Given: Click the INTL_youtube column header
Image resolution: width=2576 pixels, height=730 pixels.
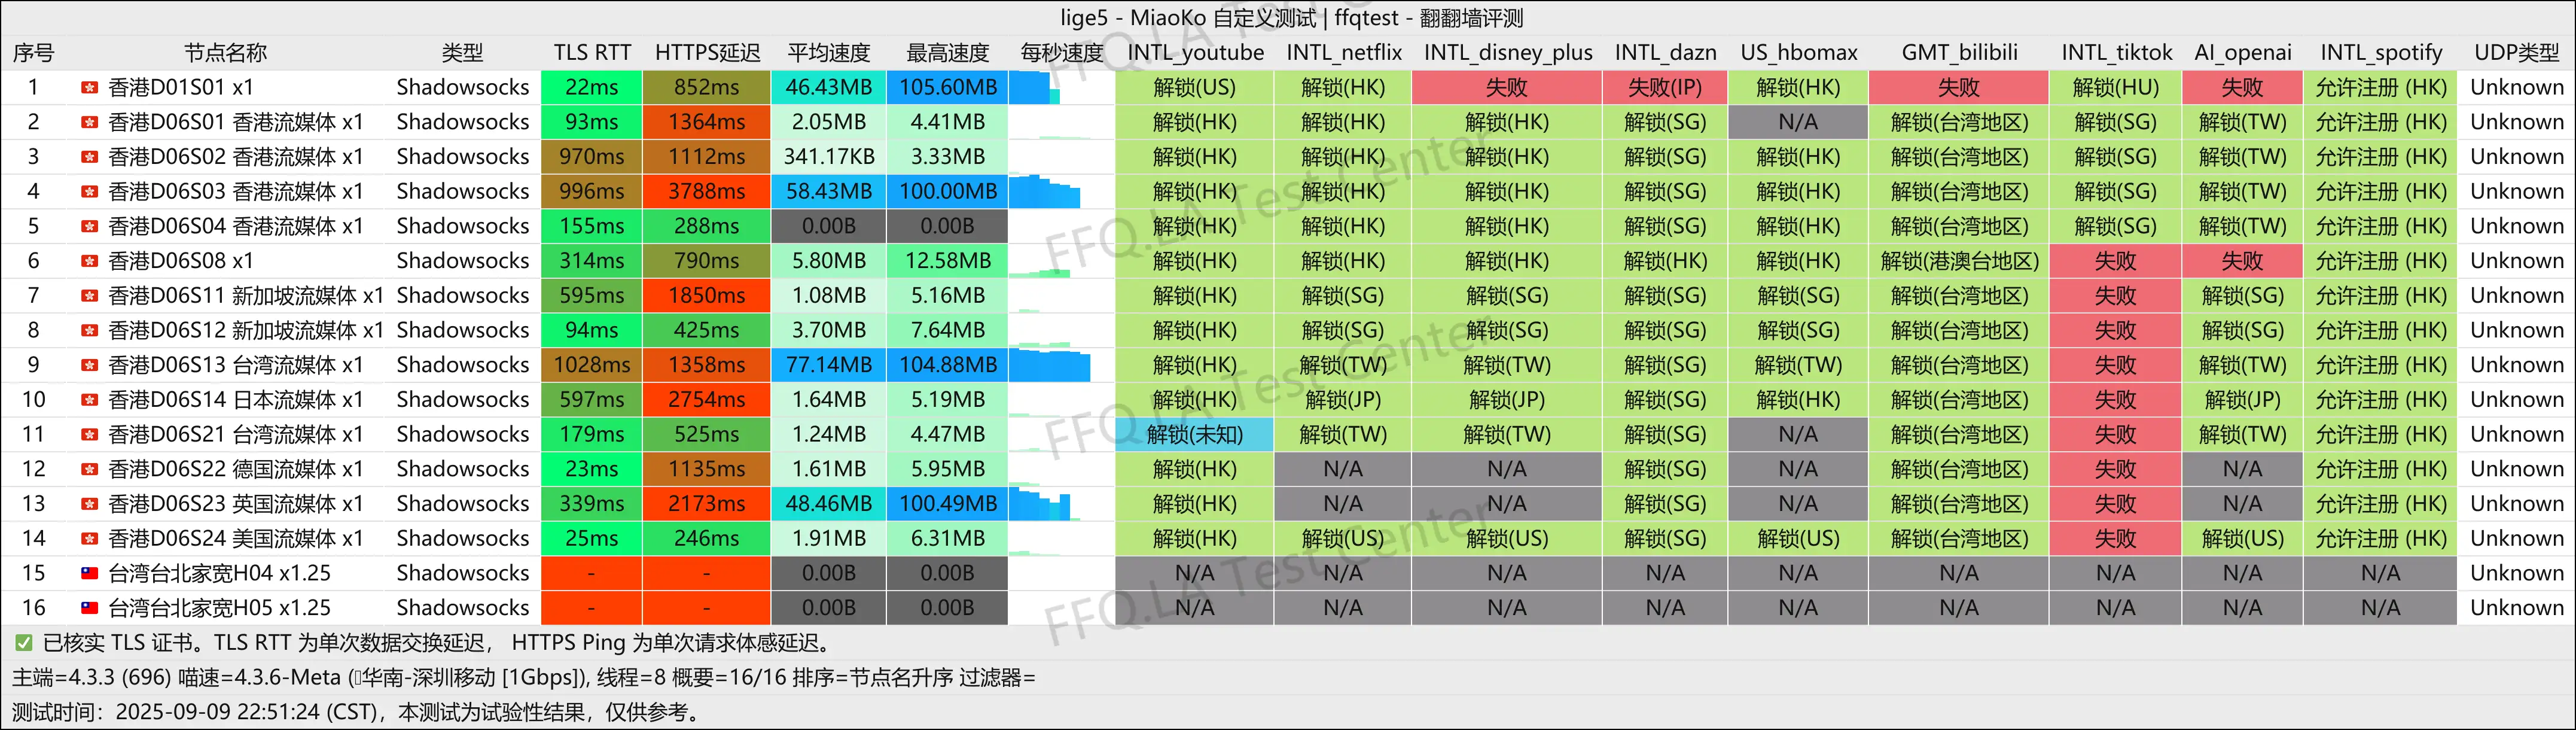Looking at the screenshot, I should pos(1195,53).
